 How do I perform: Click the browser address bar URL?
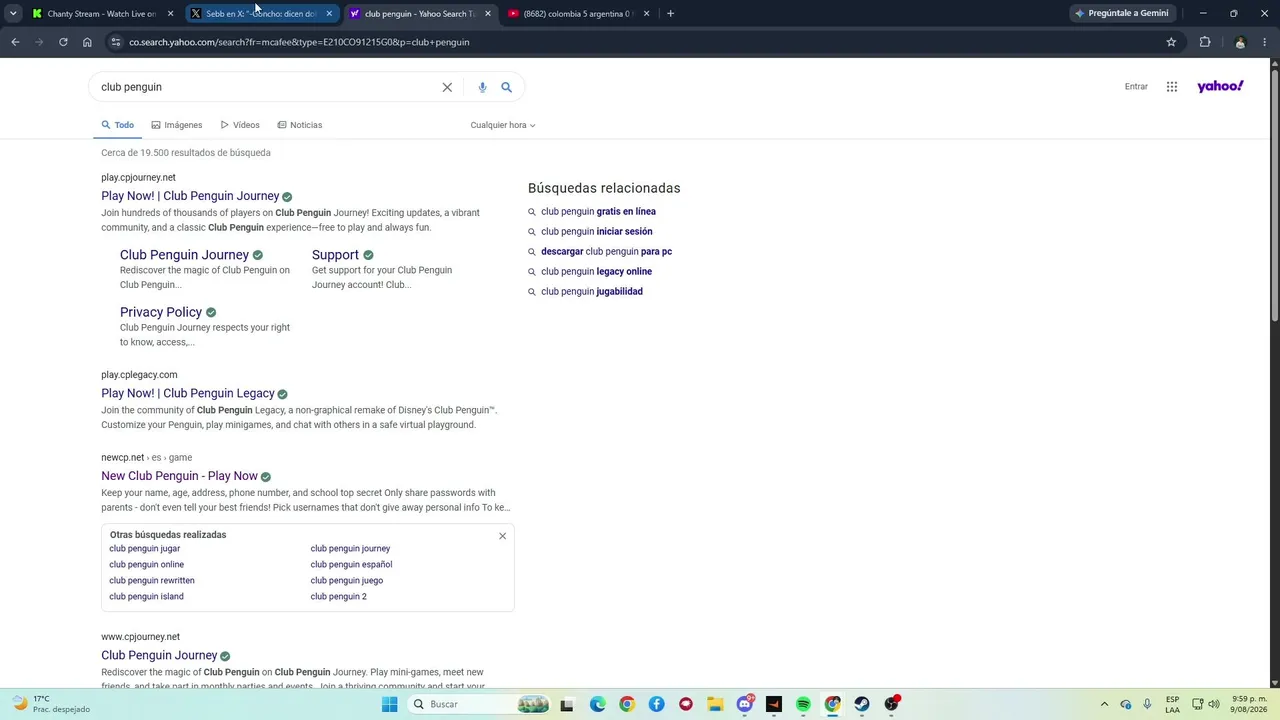tap(299, 42)
